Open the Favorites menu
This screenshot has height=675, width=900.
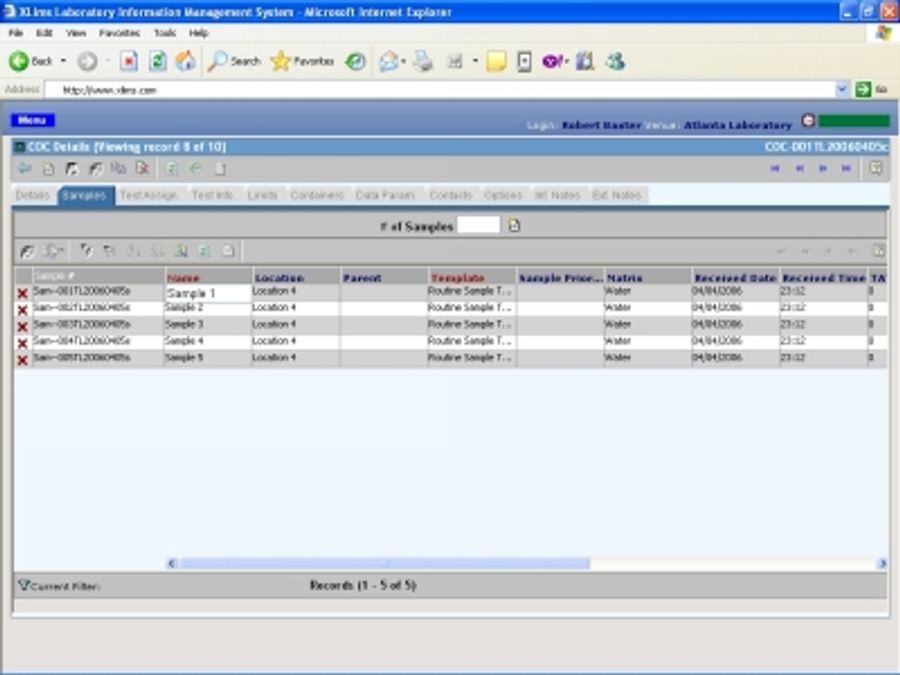coord(119,33)
